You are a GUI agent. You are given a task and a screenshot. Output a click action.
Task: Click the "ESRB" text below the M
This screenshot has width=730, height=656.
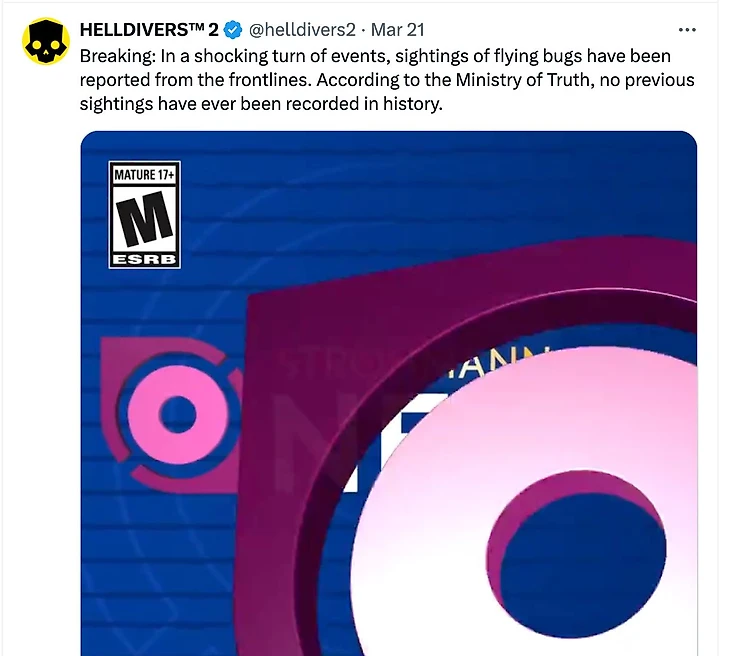(x=144, y=259)
